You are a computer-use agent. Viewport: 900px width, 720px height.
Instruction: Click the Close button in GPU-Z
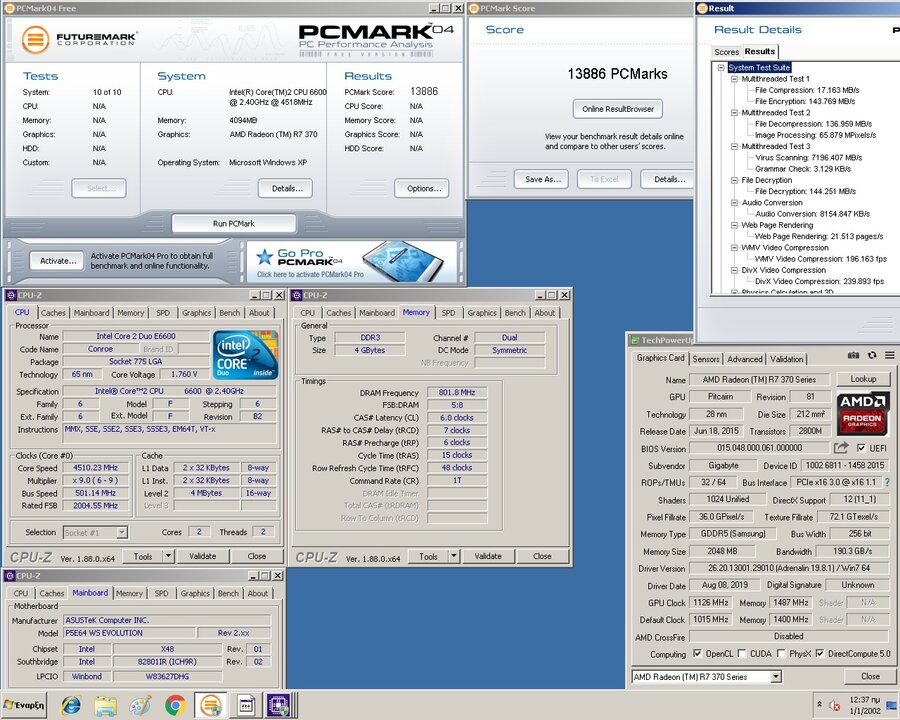click(870, 676)
